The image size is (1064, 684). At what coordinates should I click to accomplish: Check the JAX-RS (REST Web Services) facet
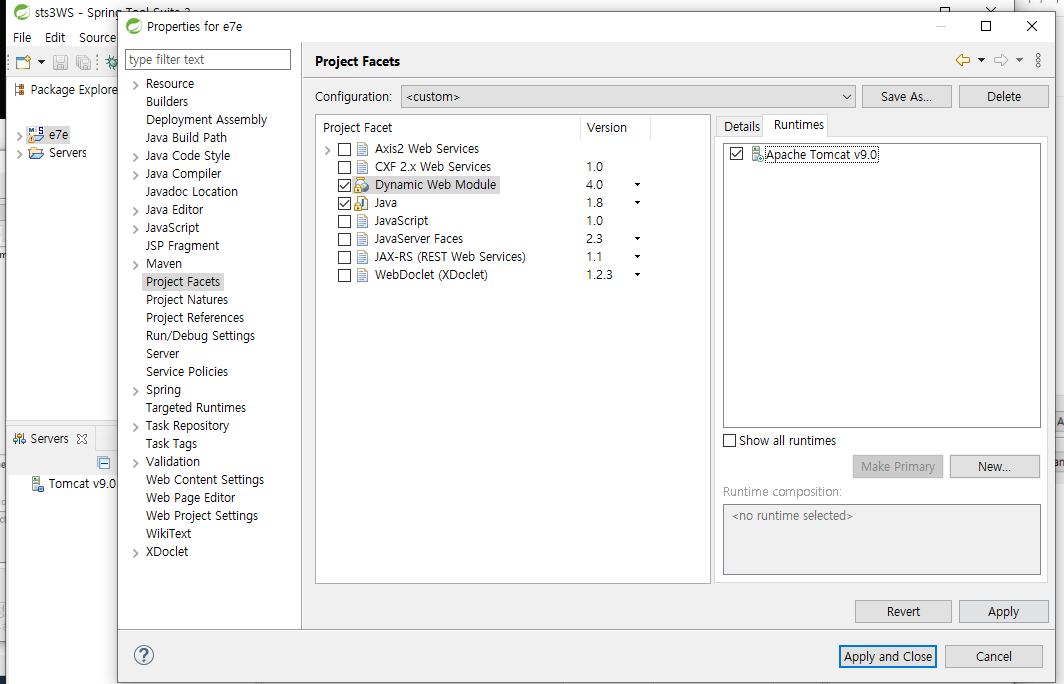coord(345,257)
